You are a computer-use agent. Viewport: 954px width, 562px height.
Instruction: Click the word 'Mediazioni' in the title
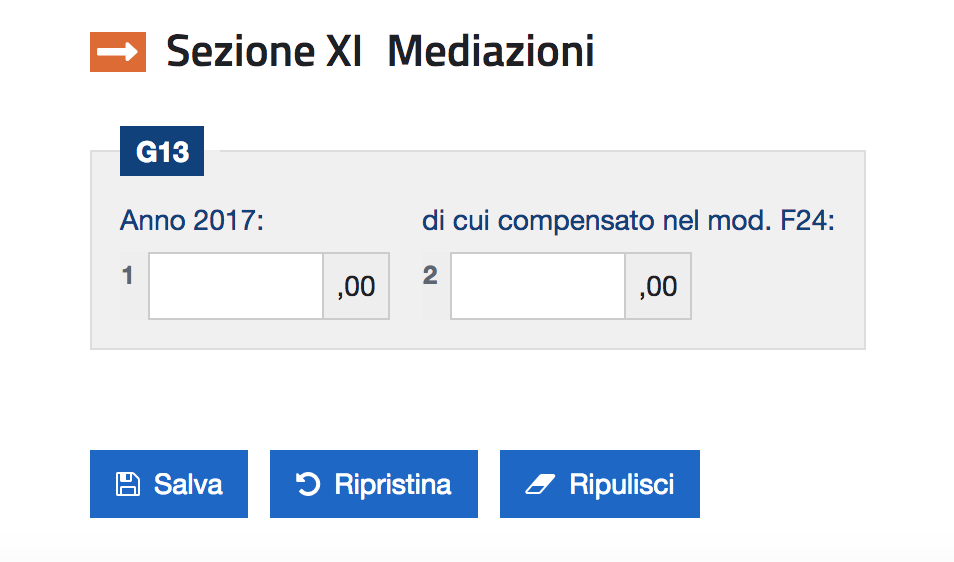click(490, 52)
